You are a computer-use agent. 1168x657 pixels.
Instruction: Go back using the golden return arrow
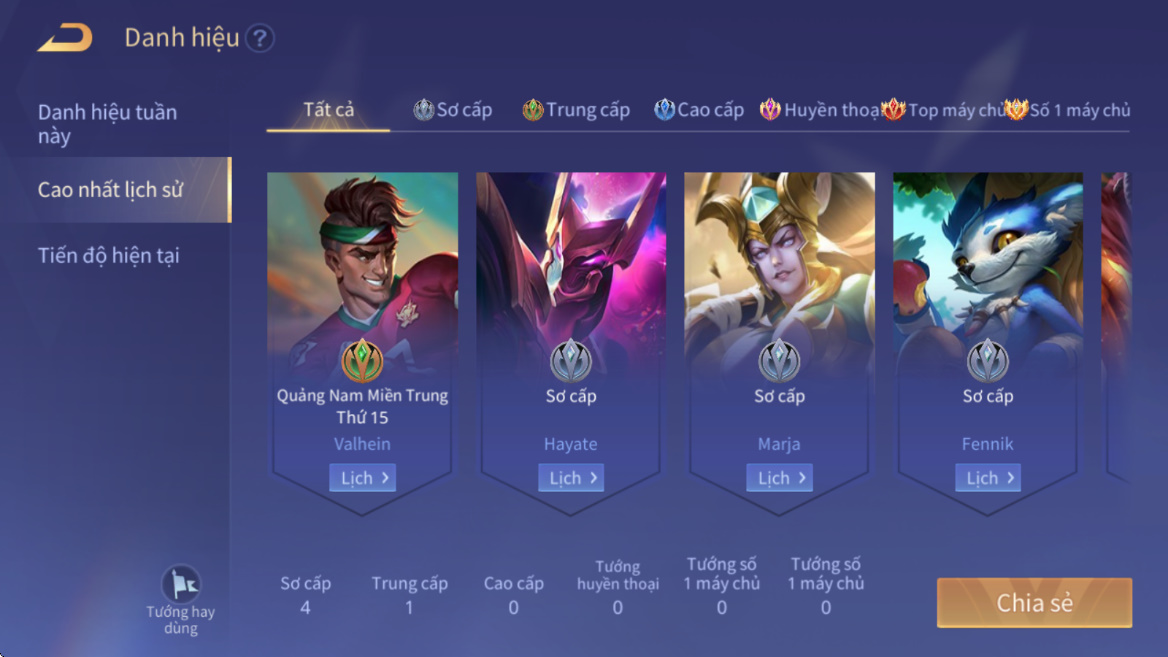point(65,37)
